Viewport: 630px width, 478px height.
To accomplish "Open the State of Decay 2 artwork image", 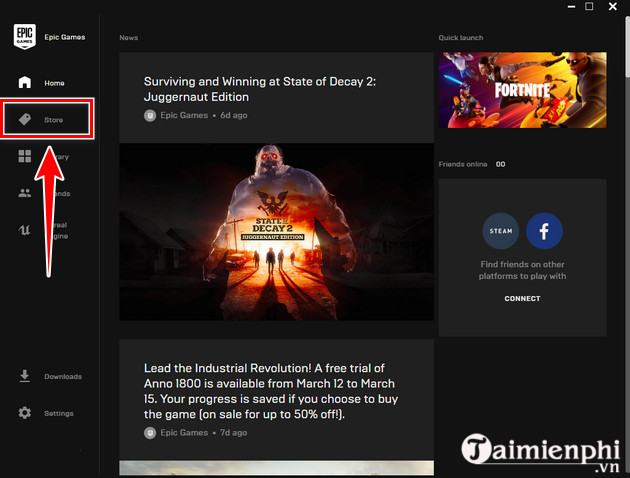I will [276, 232].
